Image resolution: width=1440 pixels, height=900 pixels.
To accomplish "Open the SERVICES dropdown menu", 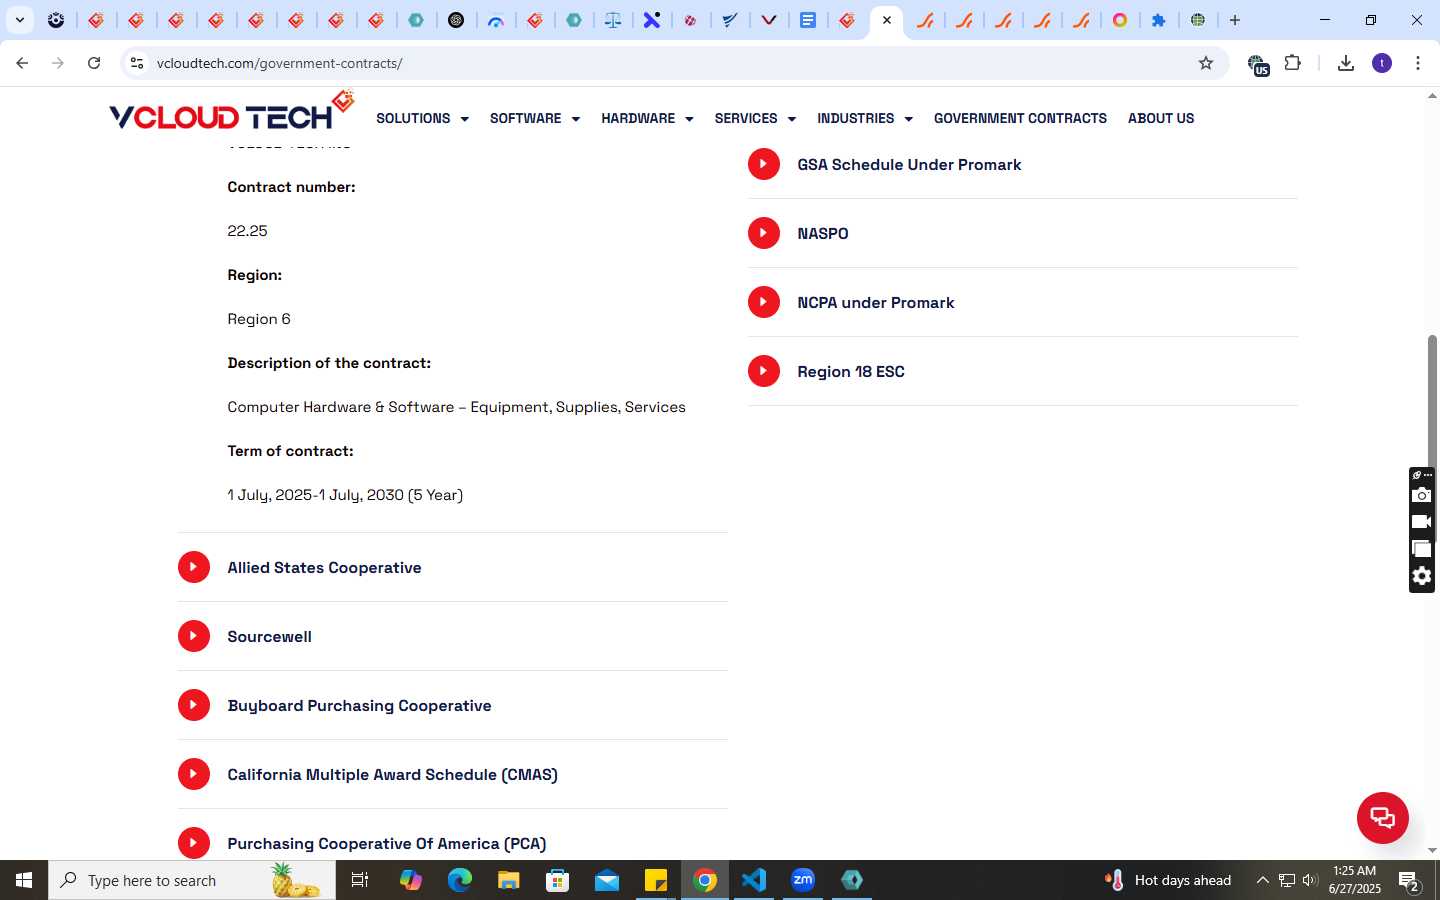I will click(x=755, y=118).
